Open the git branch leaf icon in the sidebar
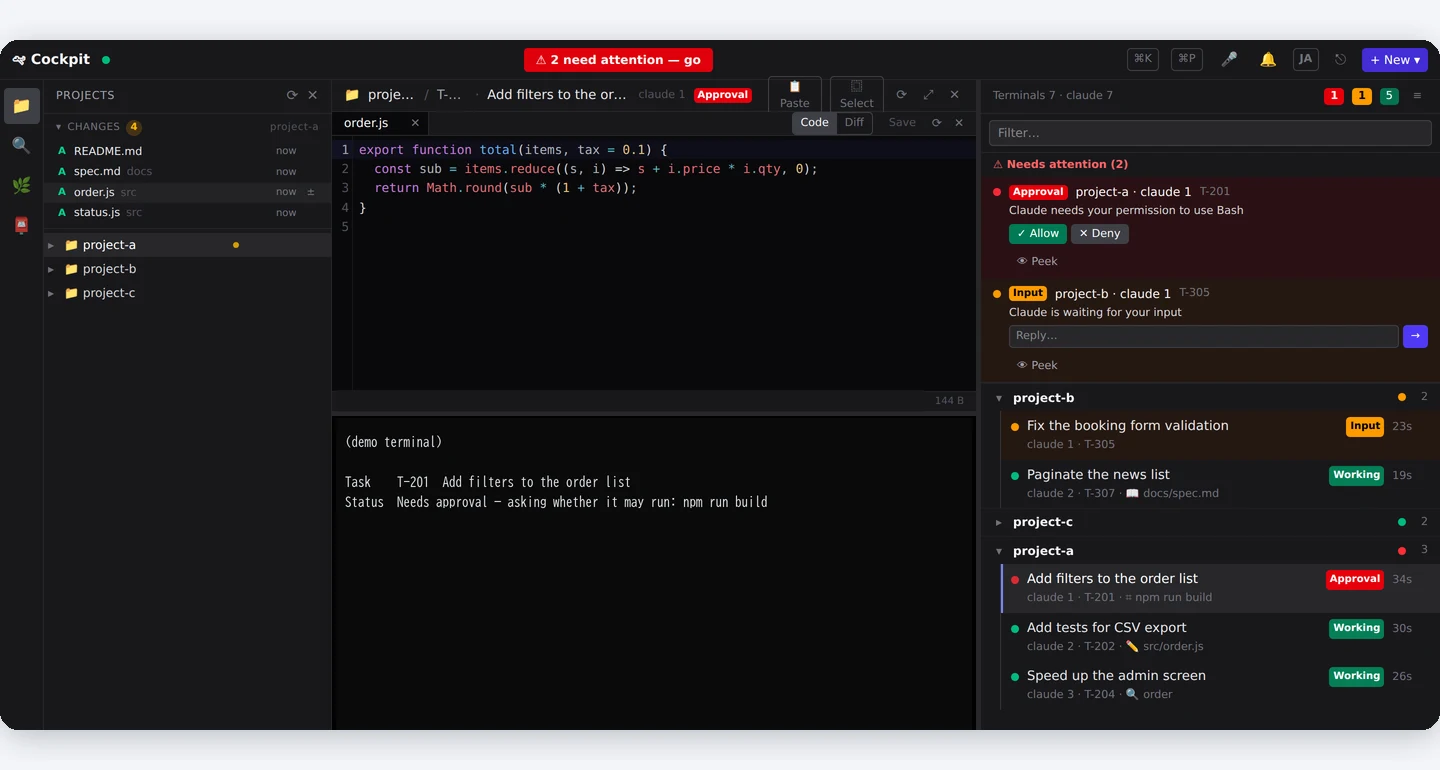 tap(21, 185)
